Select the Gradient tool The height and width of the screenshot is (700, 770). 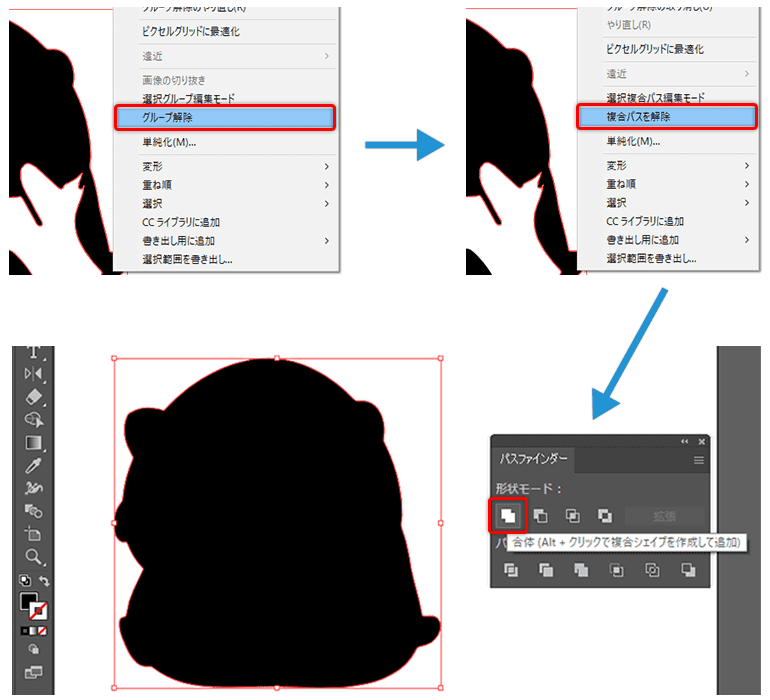(33, 443)
